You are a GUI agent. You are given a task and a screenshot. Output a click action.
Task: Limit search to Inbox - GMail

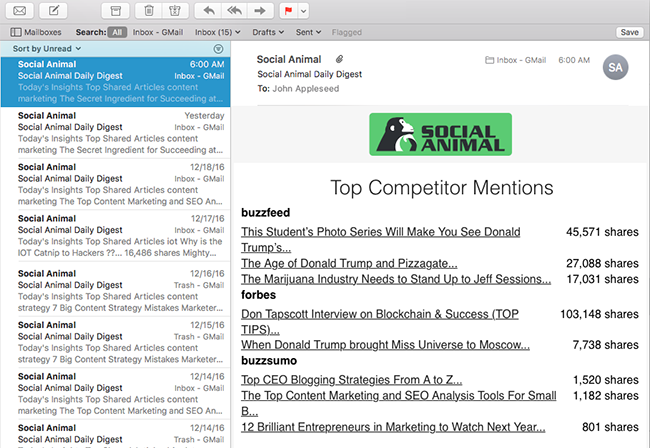(158, 32)
